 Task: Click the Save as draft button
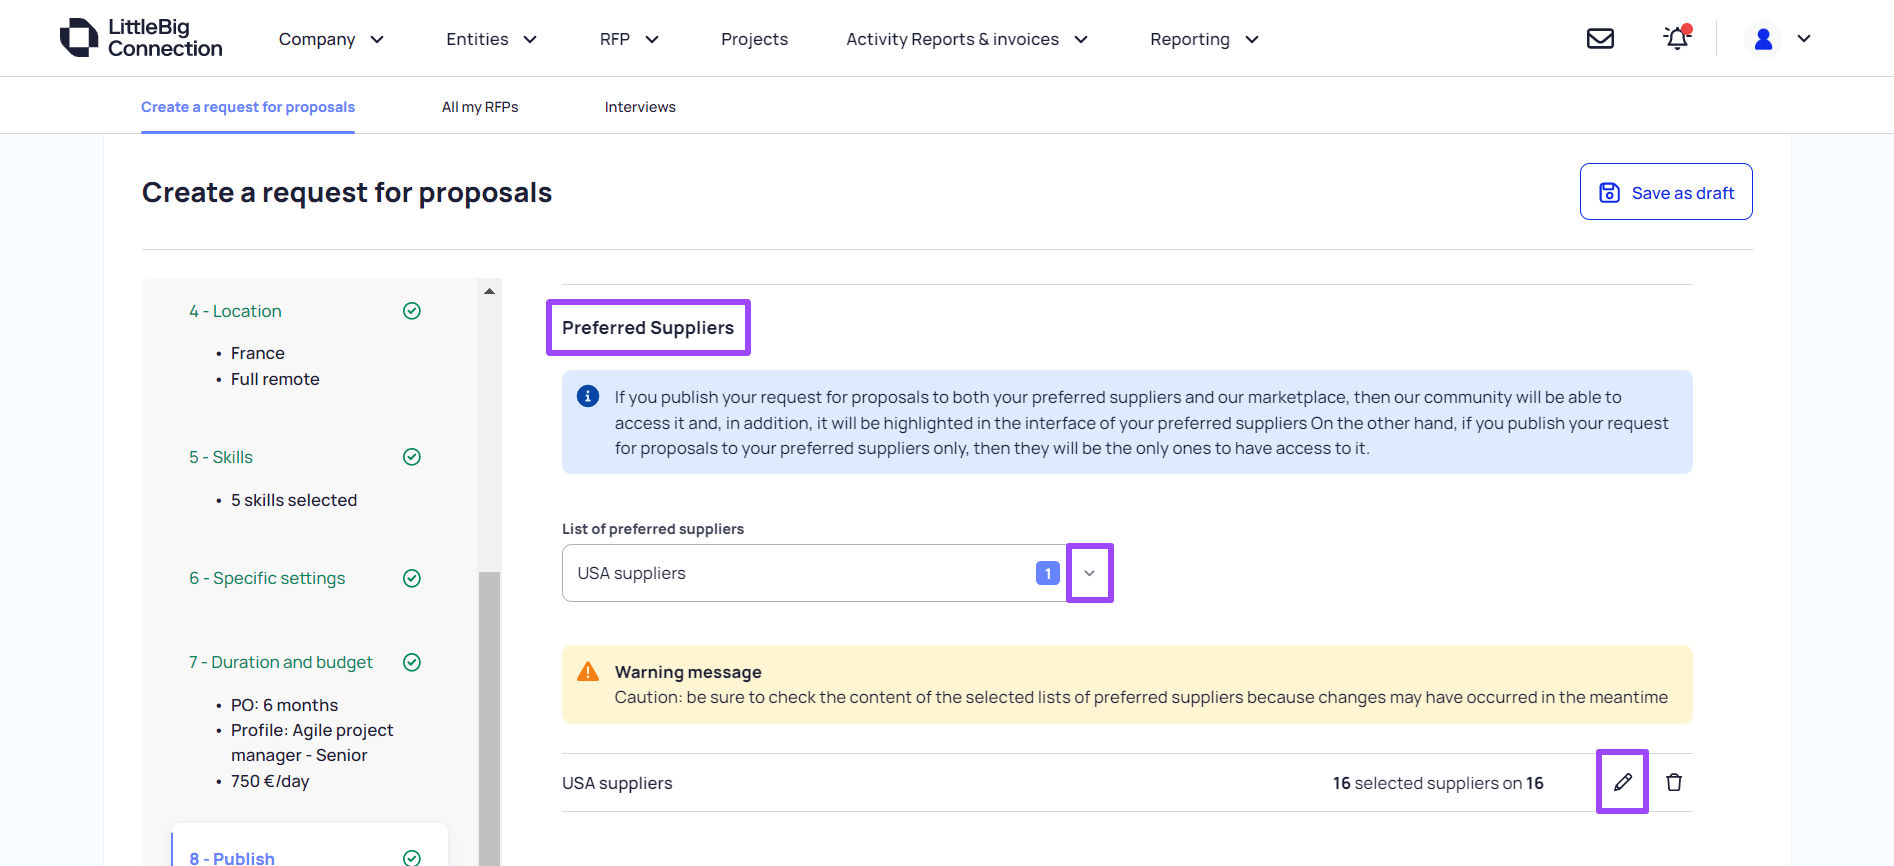[x=1666, y=192]
